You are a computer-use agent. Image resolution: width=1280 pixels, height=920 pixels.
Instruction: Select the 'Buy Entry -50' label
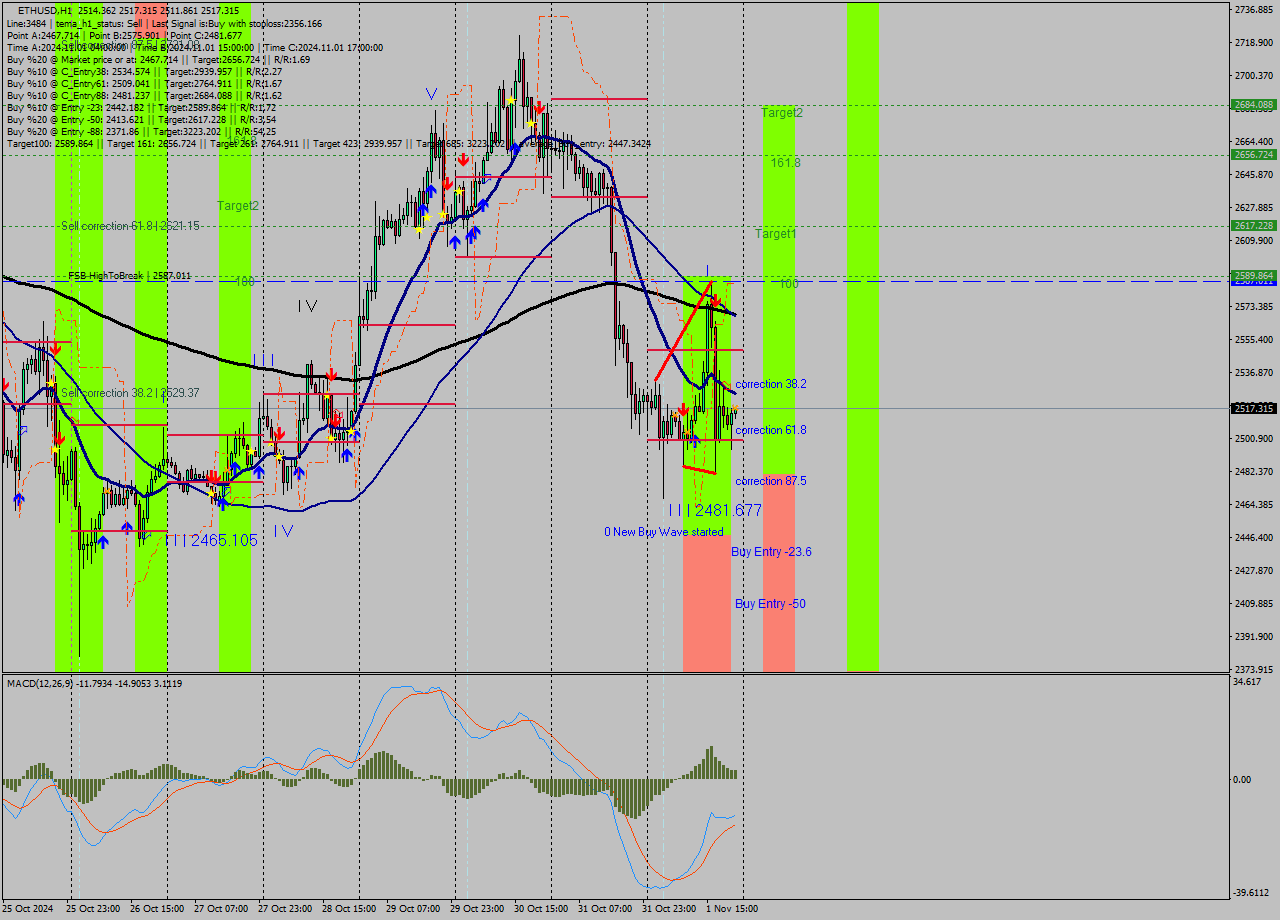tap(770, 604)
